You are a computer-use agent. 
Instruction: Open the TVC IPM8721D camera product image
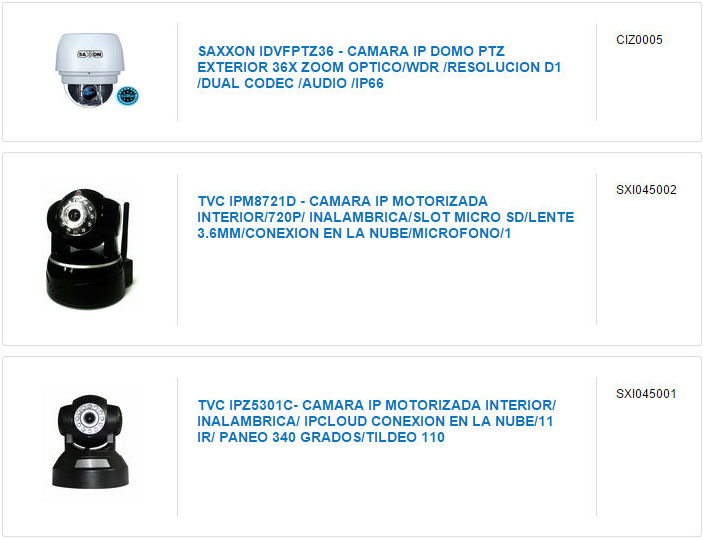coord(90,248)
